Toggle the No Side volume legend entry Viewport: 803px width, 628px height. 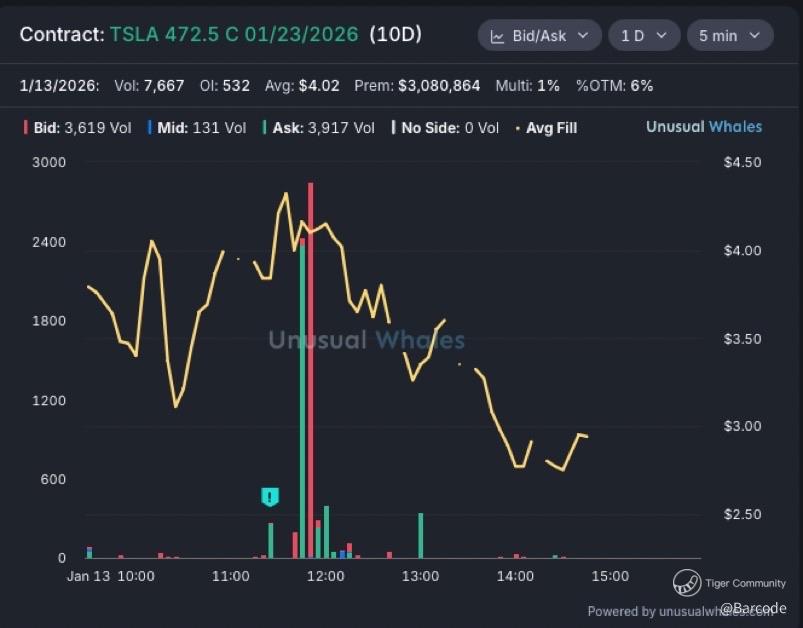[445, 128]
